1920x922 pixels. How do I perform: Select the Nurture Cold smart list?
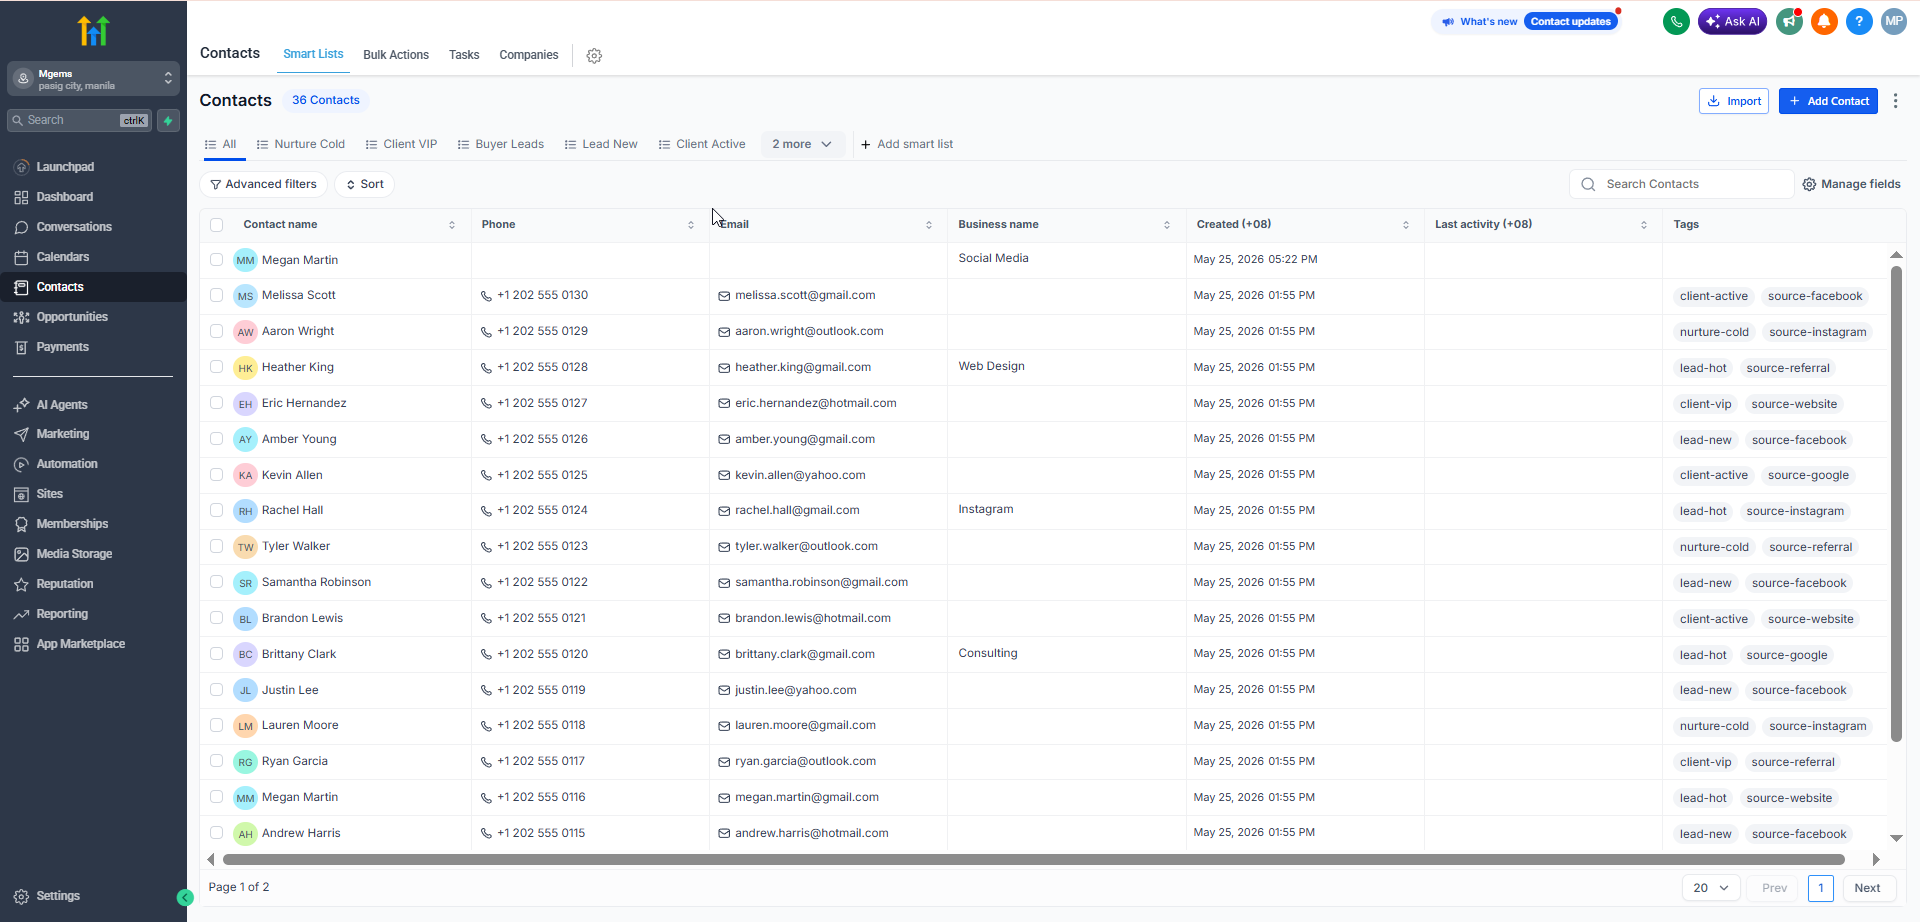tap(301, 144)
